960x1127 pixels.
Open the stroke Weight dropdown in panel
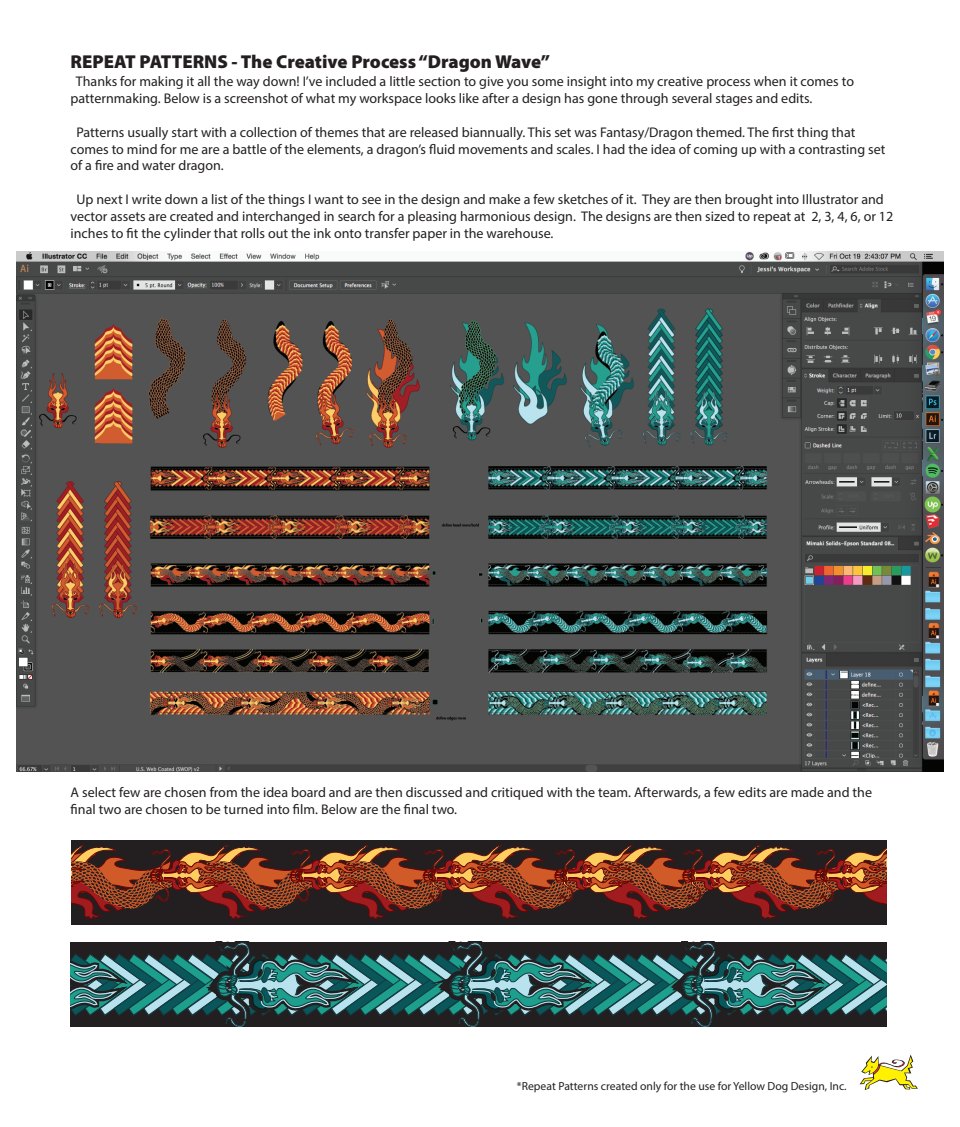[877, 390]
